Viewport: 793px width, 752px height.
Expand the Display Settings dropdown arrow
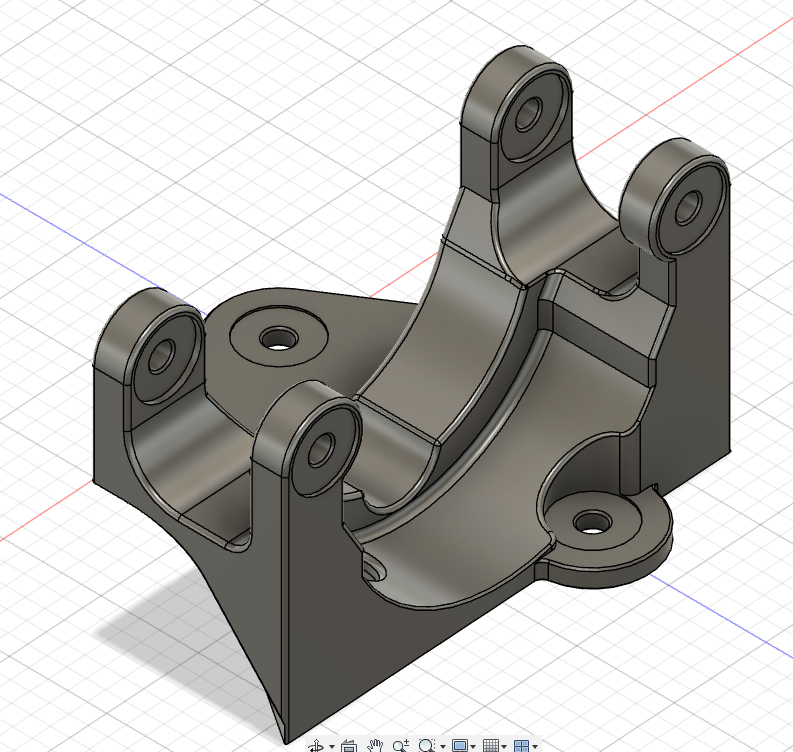[x=473, y=746]
